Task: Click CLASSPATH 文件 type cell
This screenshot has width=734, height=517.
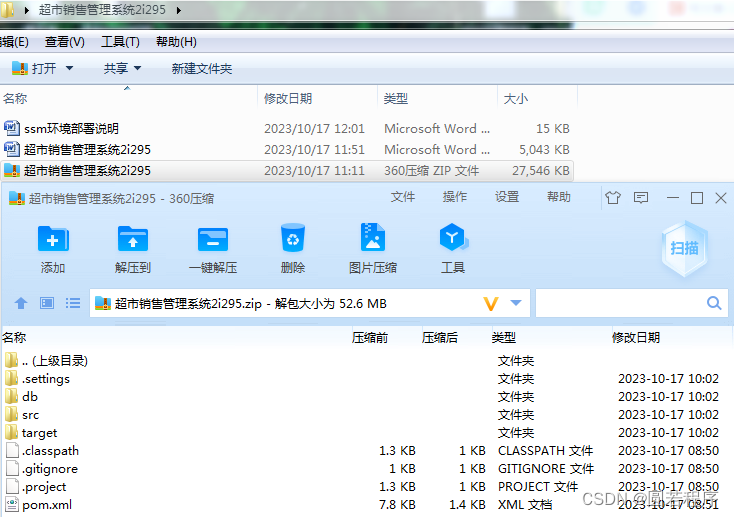Action: click(545, 451)
